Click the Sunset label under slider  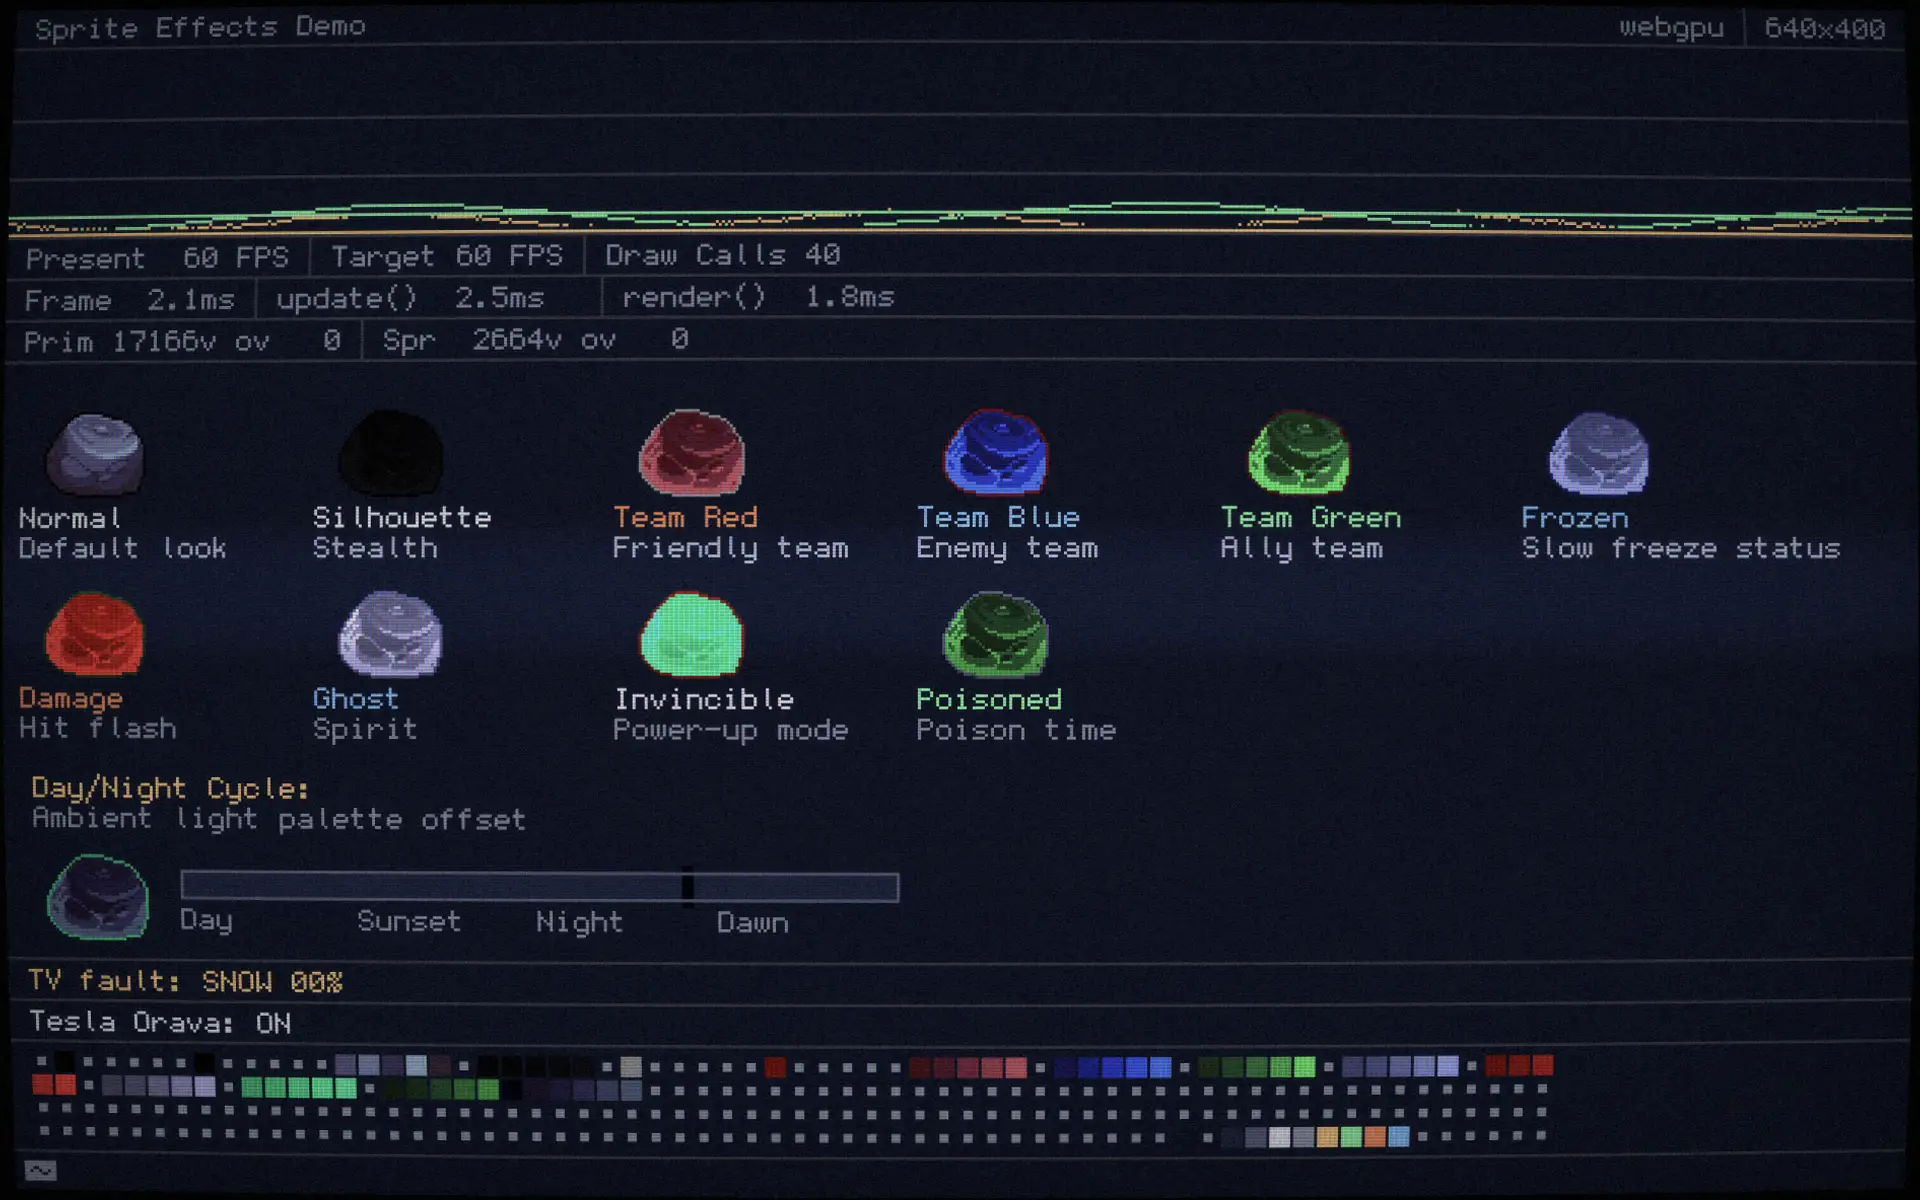(409, 921)
